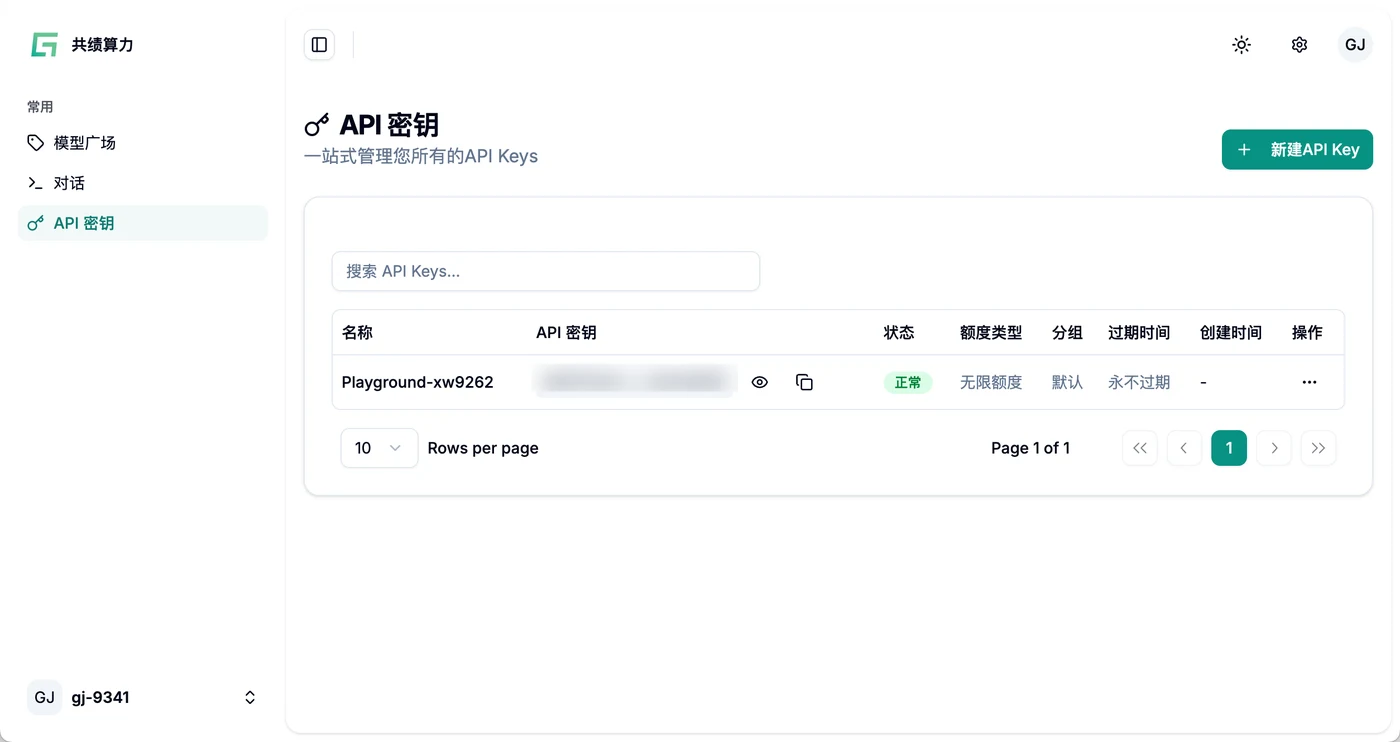The width and height of the screenshot is (1400, 742).
Task: Click the Playground-xw9262 name cell
Action: tap(418, 382)
